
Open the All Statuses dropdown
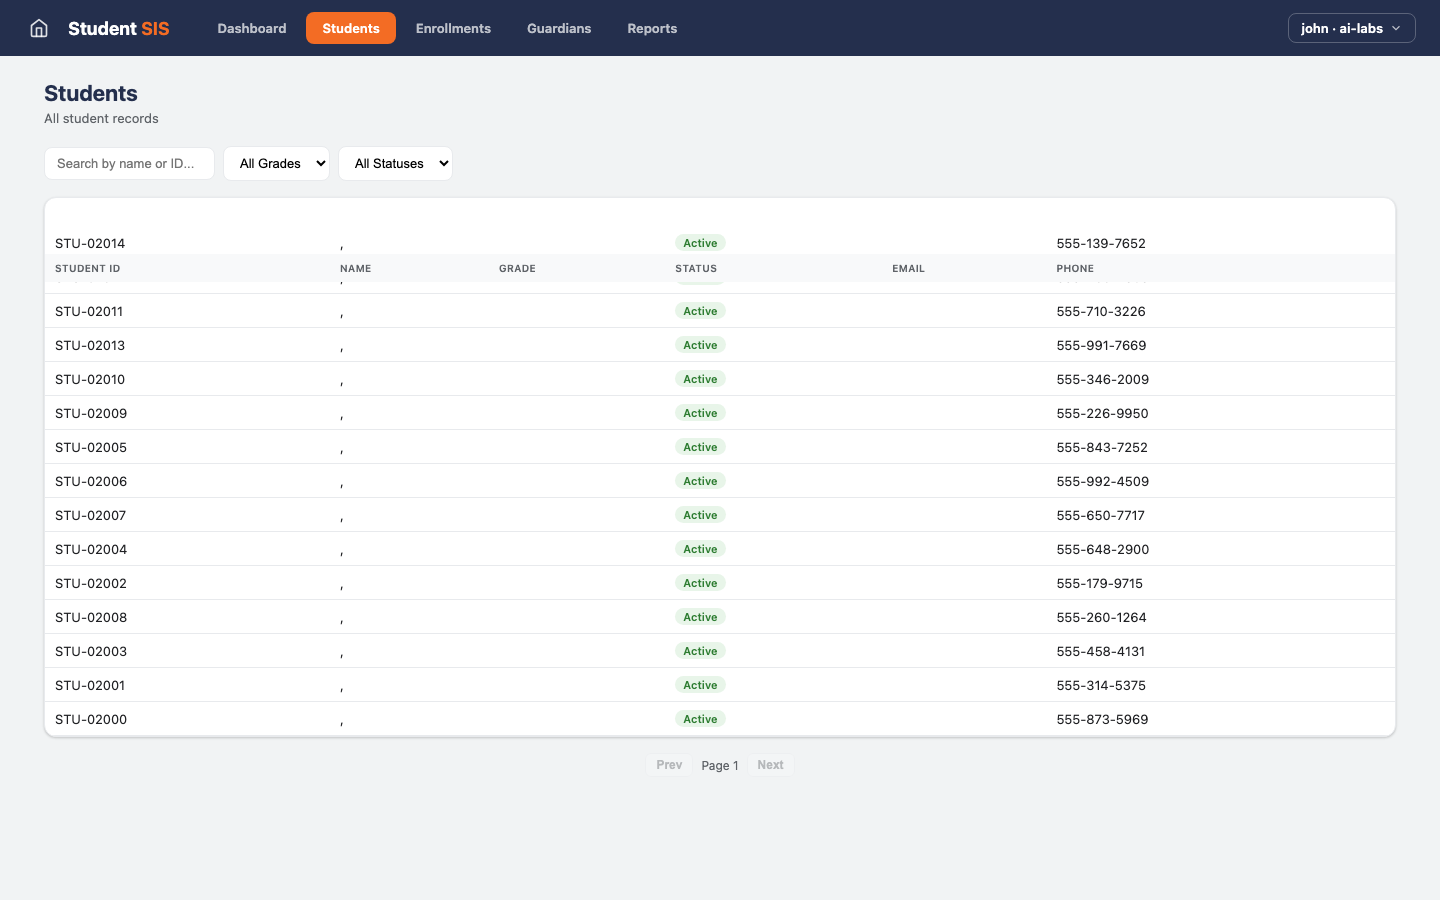coord(395,163)
